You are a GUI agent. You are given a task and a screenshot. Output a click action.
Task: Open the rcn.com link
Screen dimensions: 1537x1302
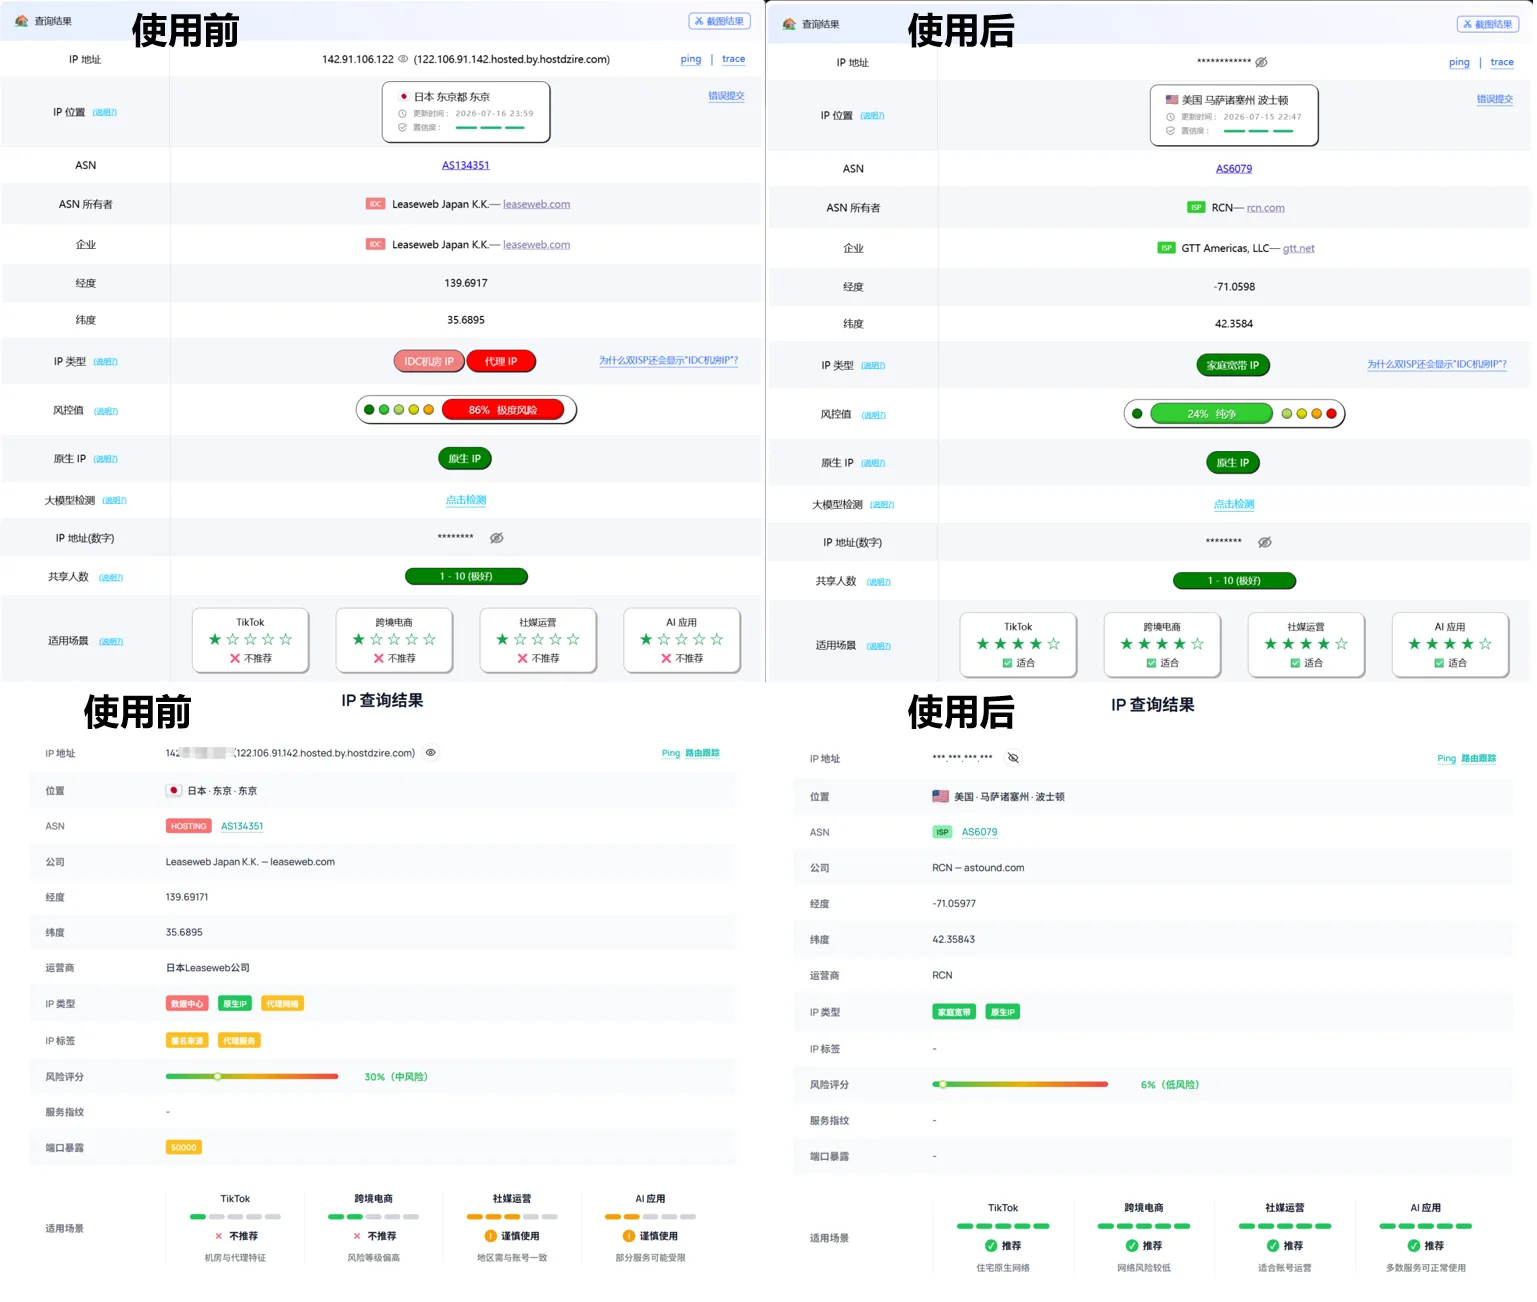[x=1265, y=208]
